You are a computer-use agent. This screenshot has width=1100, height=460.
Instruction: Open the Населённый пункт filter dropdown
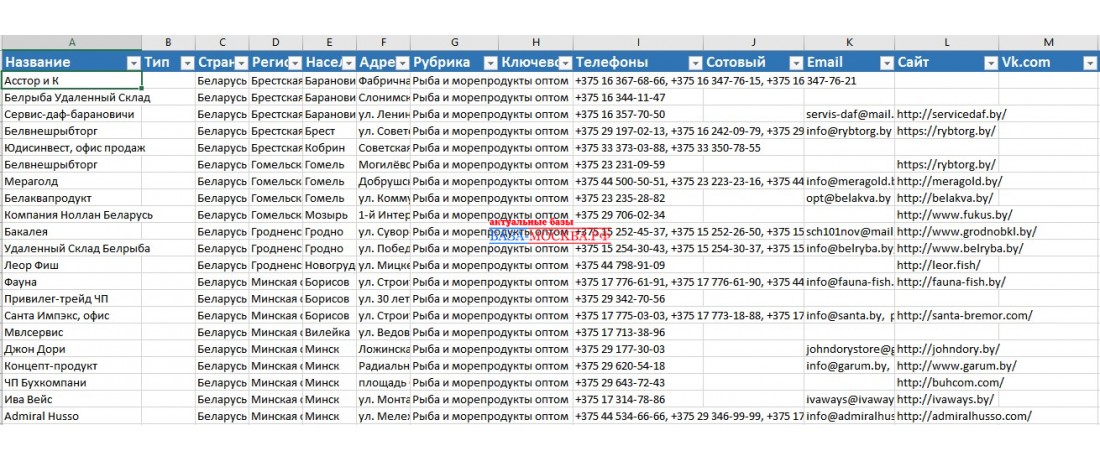coord(349,62)
